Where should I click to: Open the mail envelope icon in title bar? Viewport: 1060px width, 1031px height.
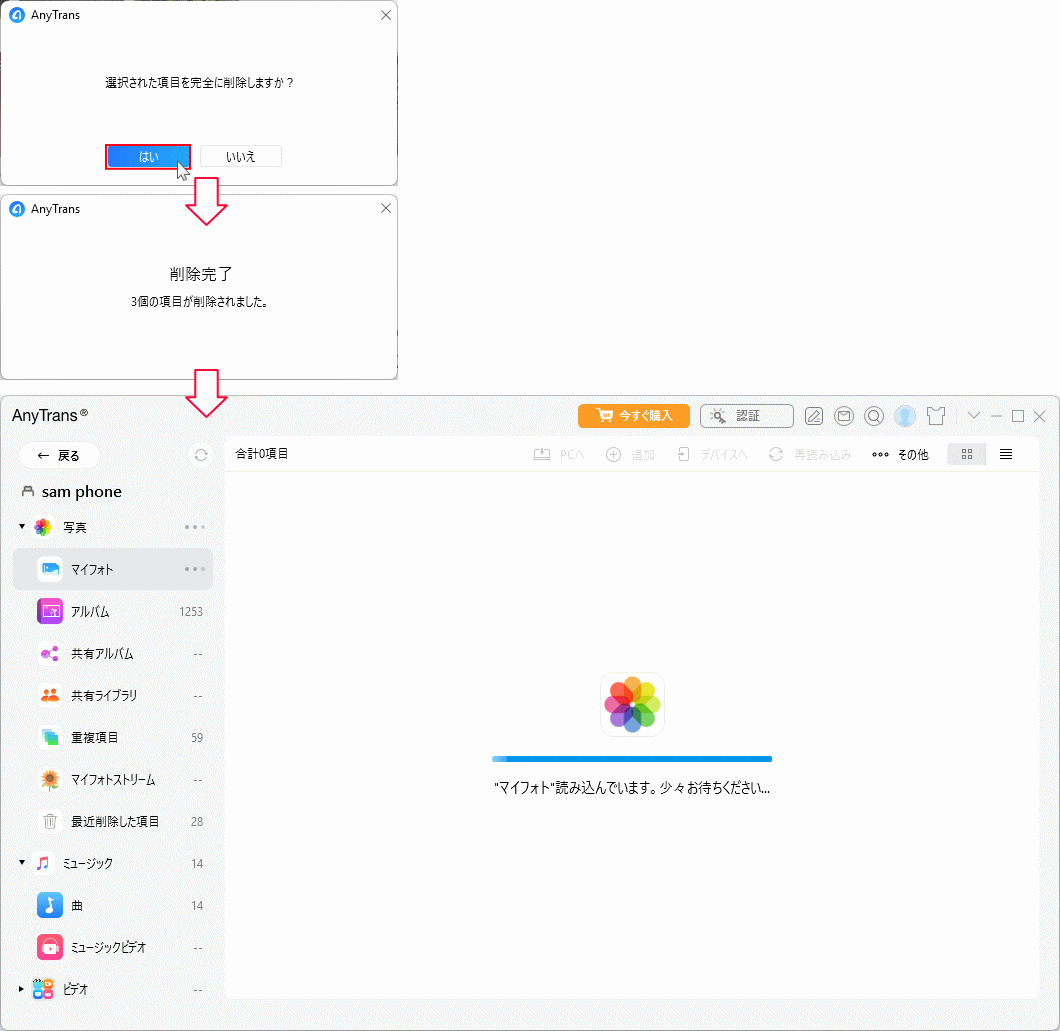pyautogui.click(x=844, y=416)
